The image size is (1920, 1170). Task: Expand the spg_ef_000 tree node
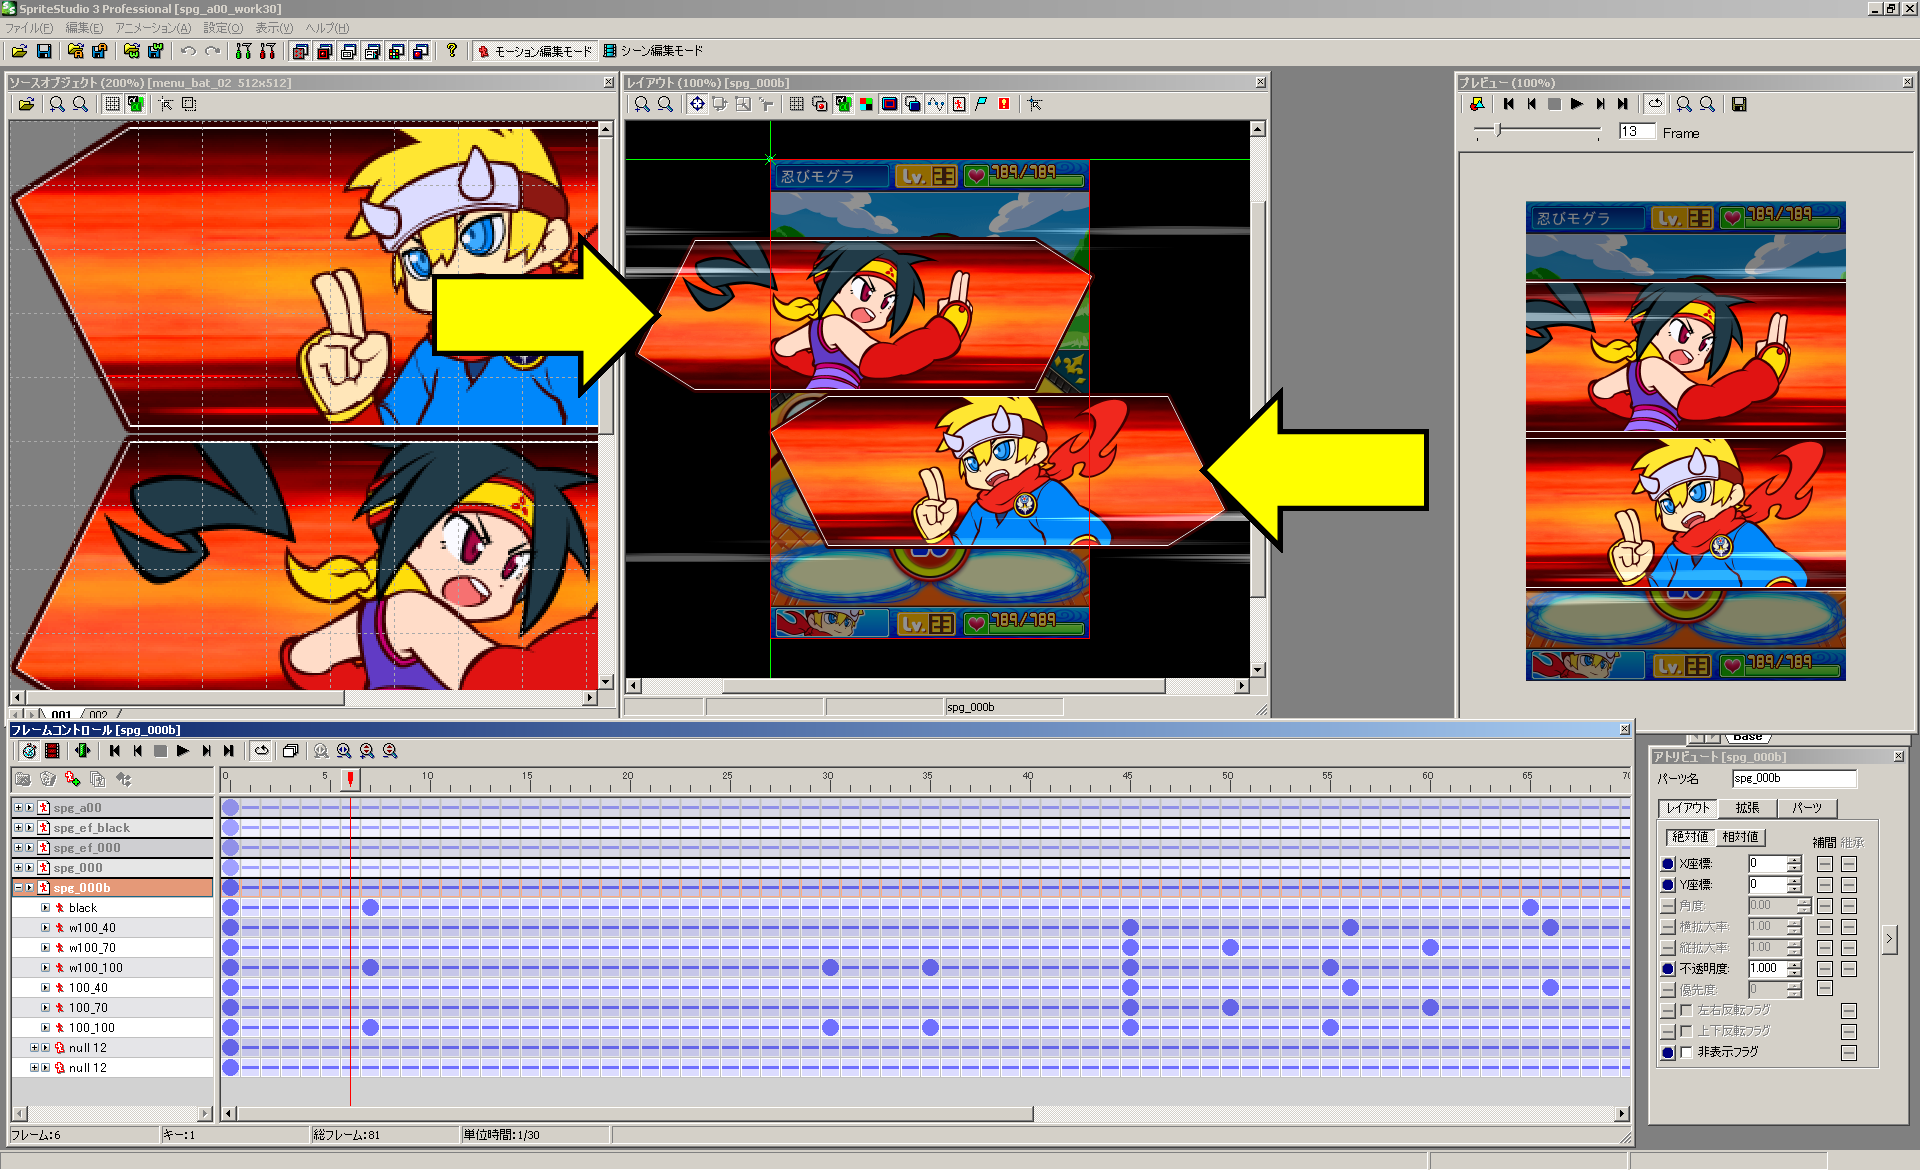18,847
